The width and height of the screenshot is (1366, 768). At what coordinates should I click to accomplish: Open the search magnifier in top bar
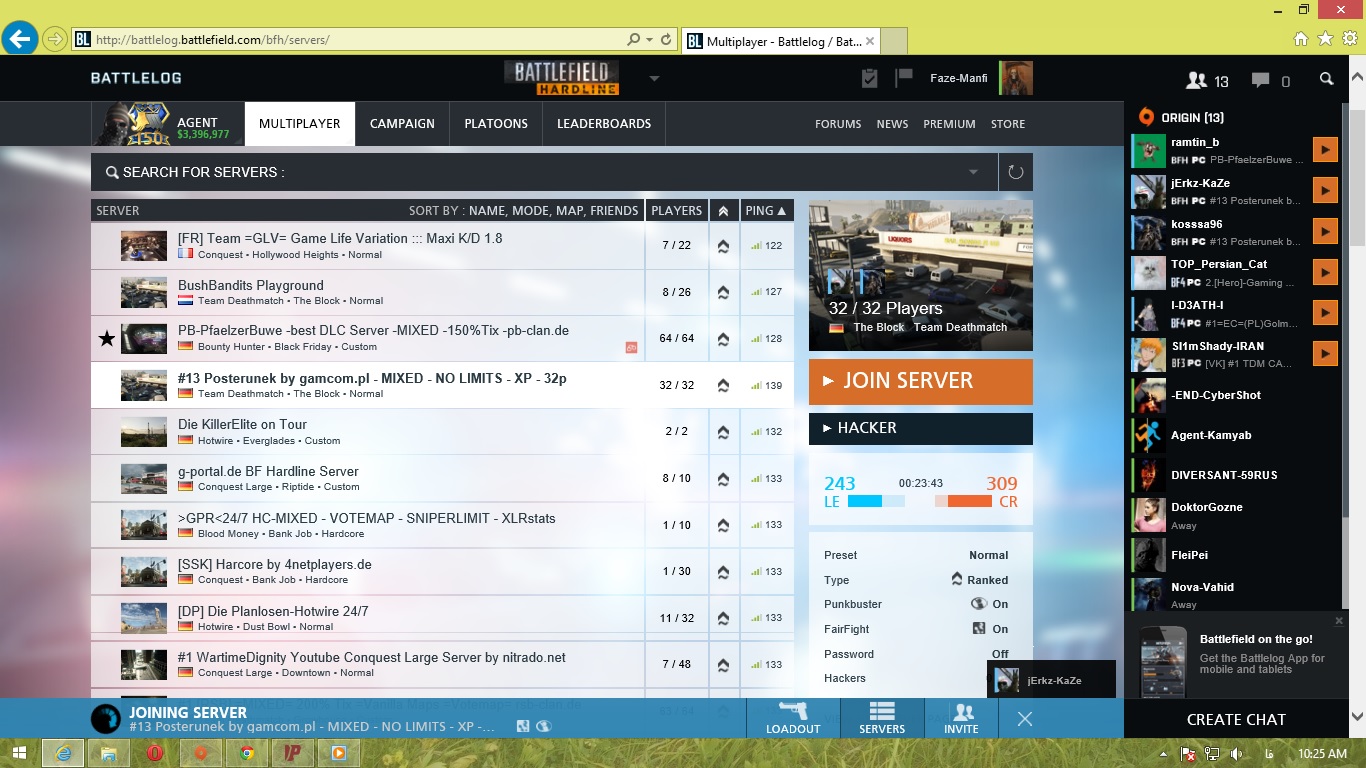[x=1326, y=80]
